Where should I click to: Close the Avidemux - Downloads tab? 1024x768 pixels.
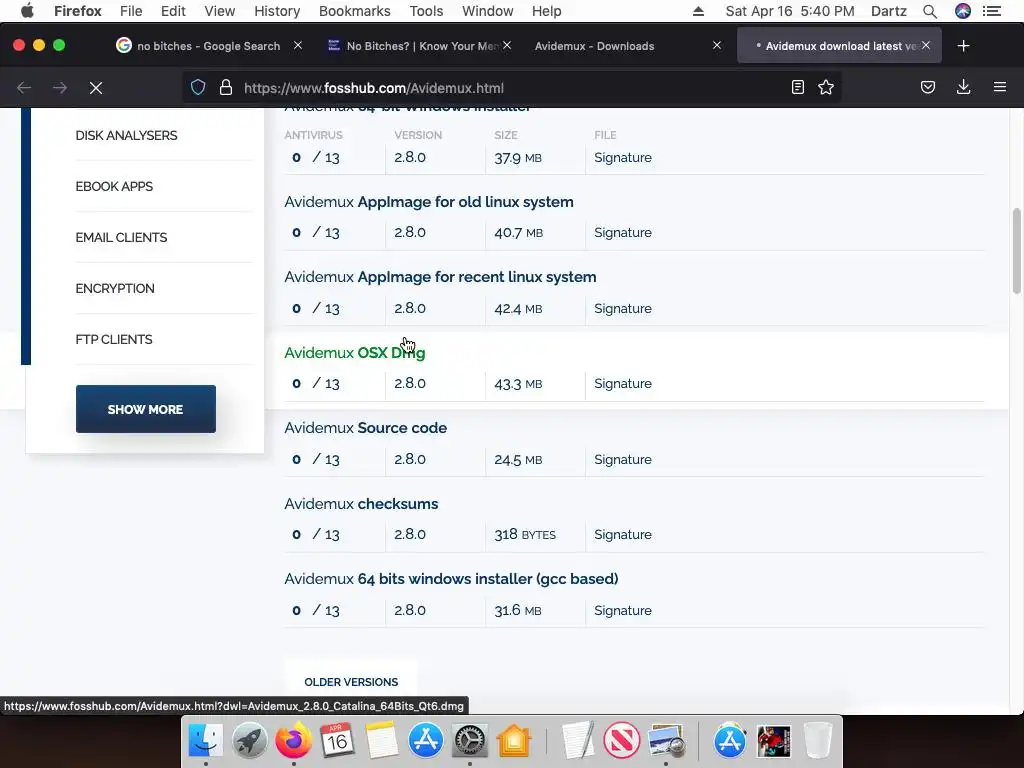point(716,45)
